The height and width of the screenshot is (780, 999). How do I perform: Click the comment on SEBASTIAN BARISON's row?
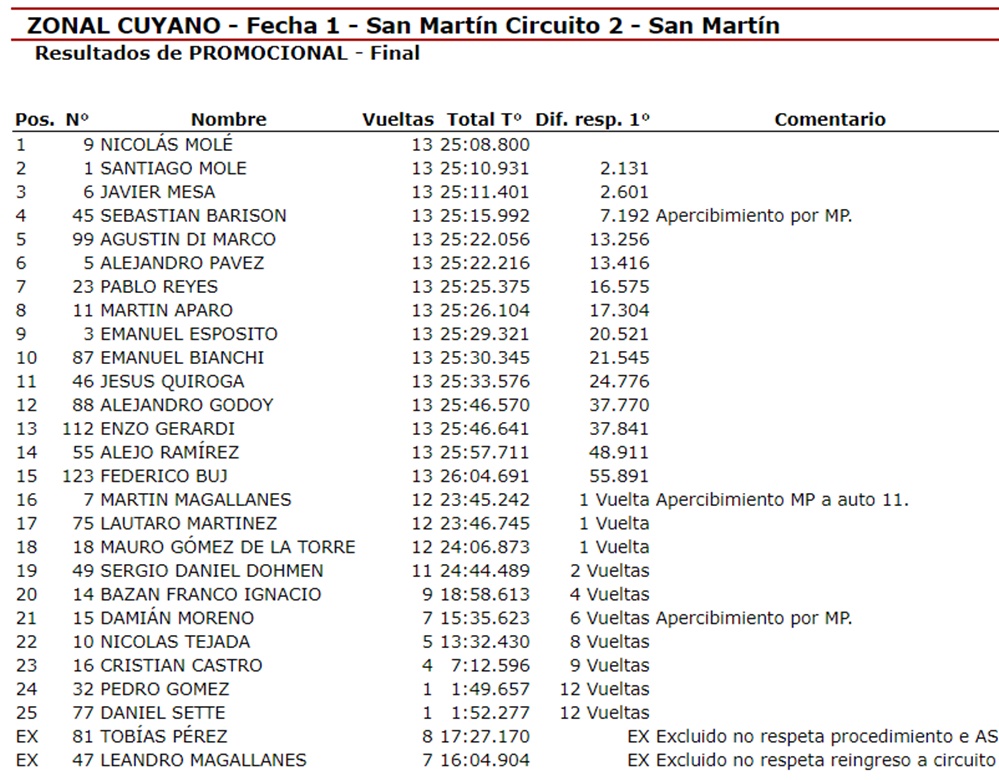click(754, 215)
